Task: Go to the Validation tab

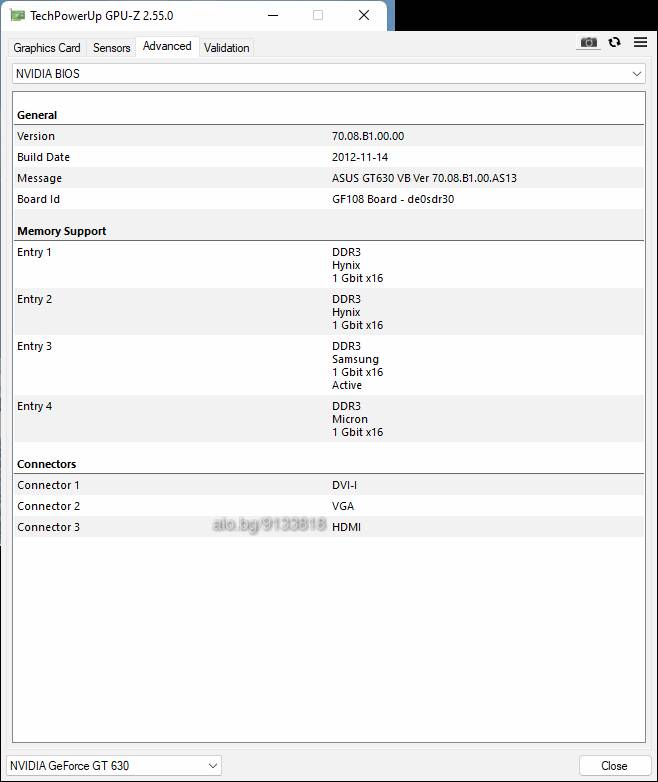Action: tap(226, 48)
